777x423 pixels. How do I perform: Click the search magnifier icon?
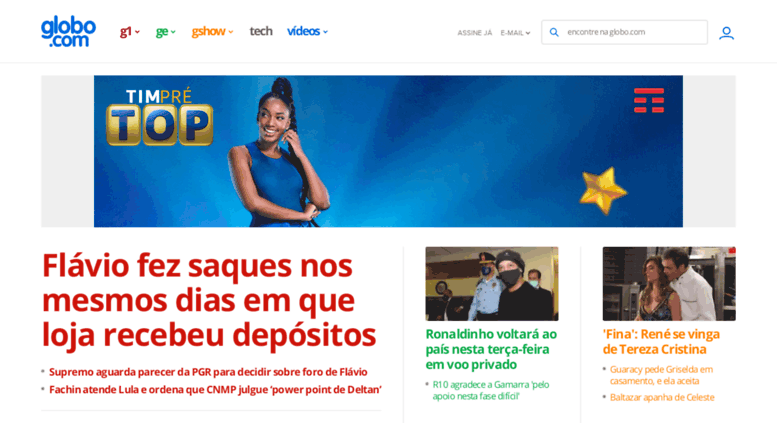554,32
